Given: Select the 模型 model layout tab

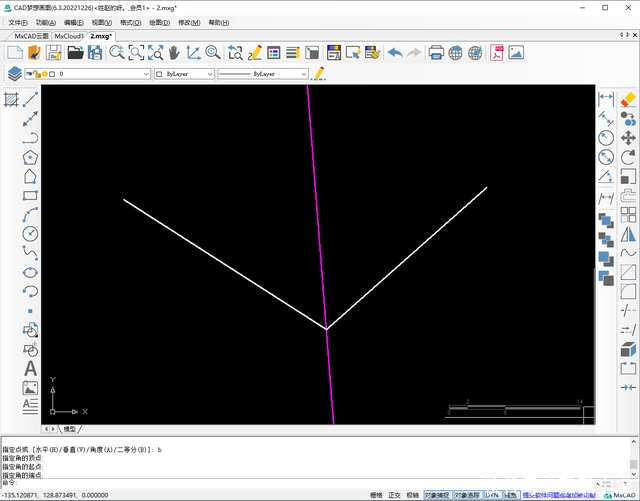Looking at the screenshot, I should [69, 429].
